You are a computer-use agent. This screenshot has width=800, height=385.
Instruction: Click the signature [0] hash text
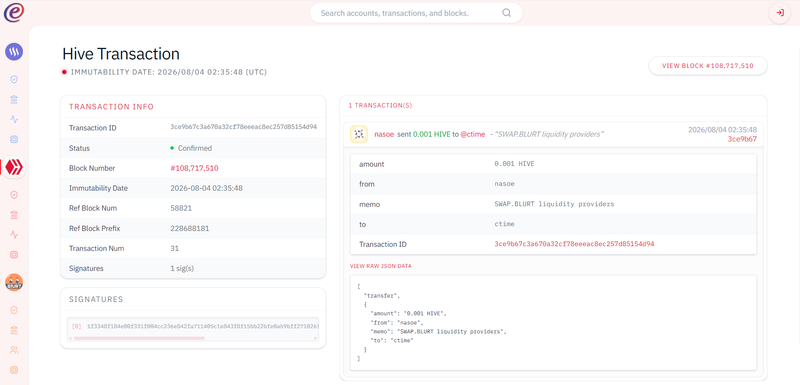point(203,326)
